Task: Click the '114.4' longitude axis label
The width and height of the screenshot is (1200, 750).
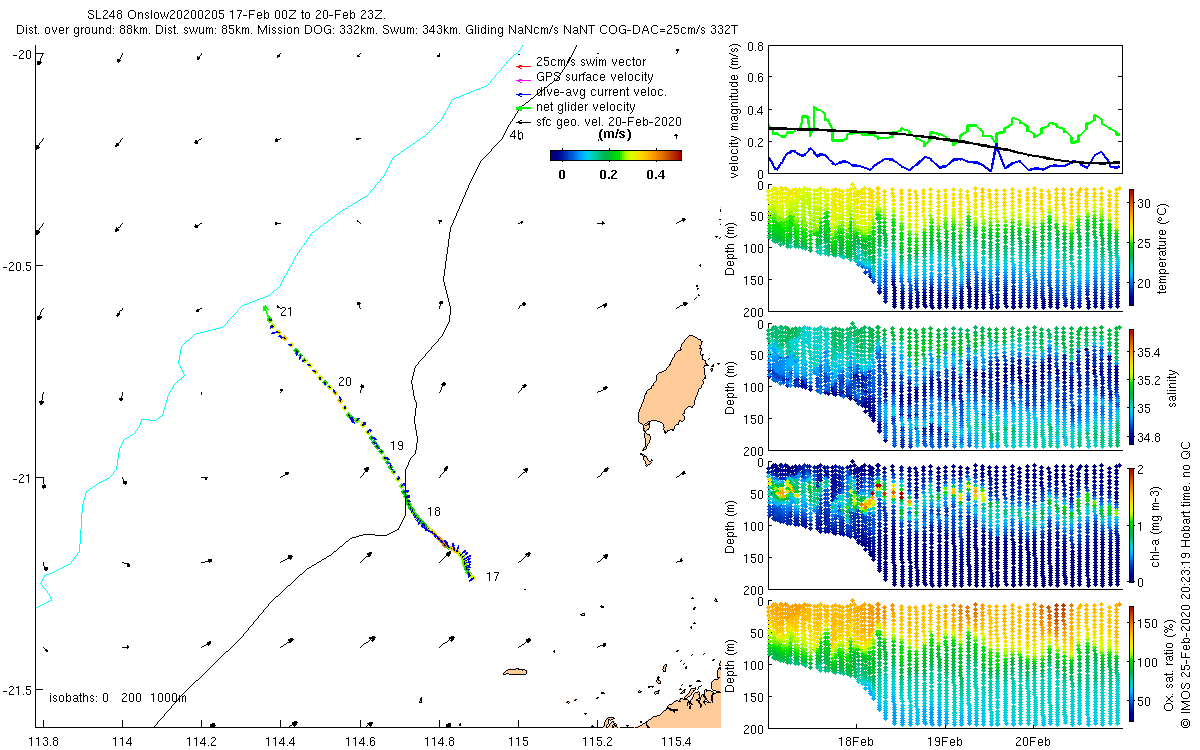Action: [280, 741]
